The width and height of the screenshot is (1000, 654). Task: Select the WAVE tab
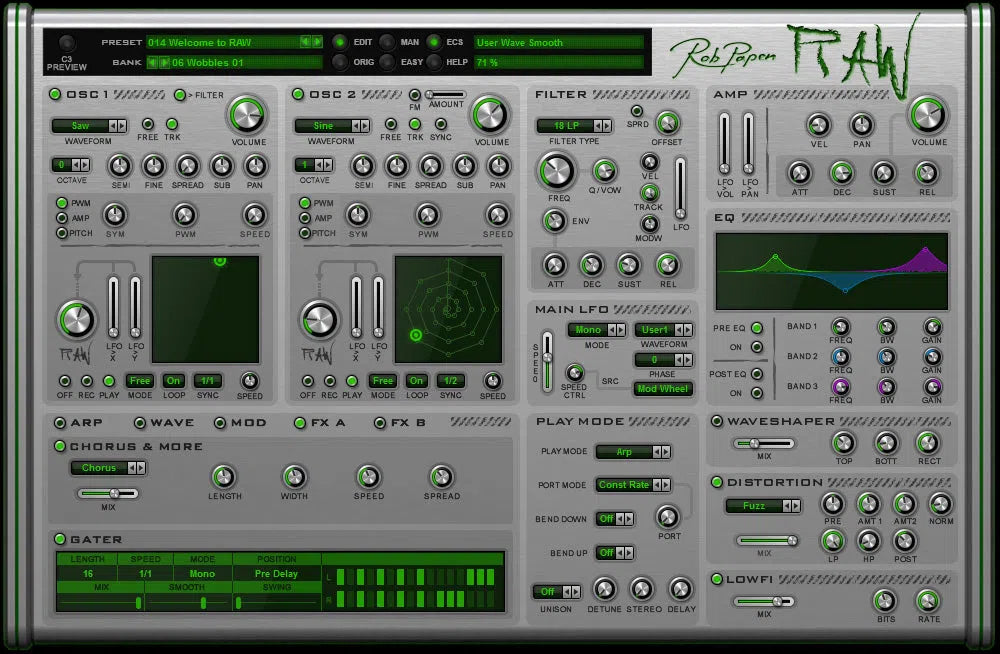click(x=141, y=423)
